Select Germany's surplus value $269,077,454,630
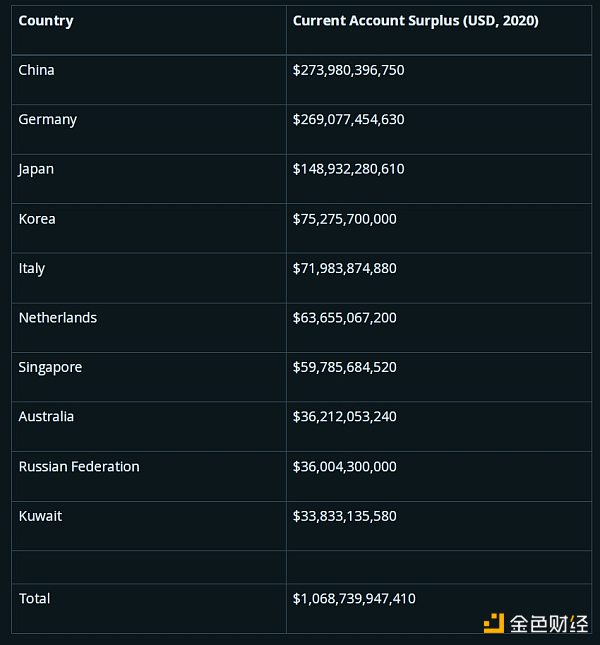This screenshot has height=645, width=600. pyautogui.click(x=348, y=120)
